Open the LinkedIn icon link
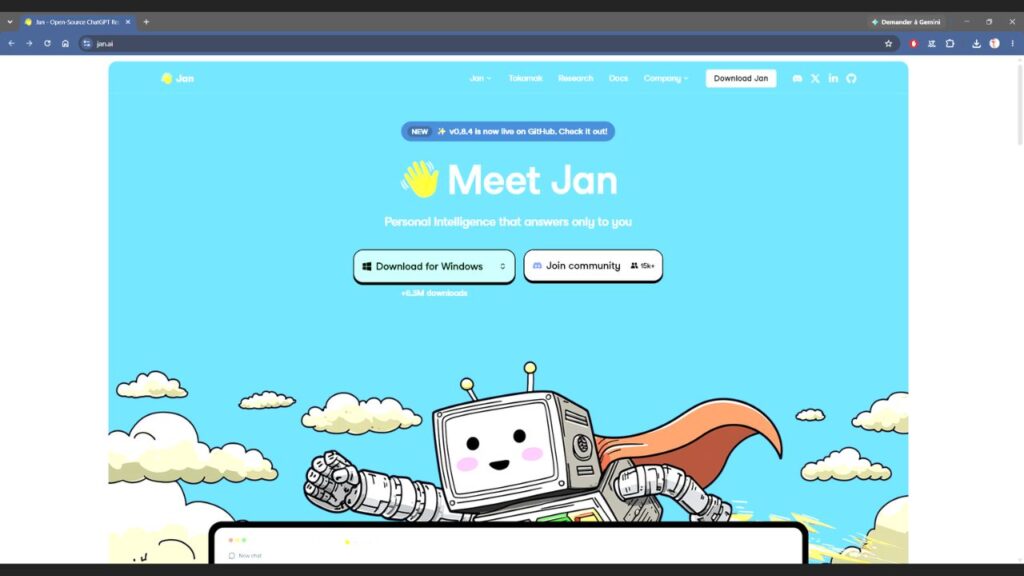This screenshot has height=576, width=1024. [x=833, y=78]
